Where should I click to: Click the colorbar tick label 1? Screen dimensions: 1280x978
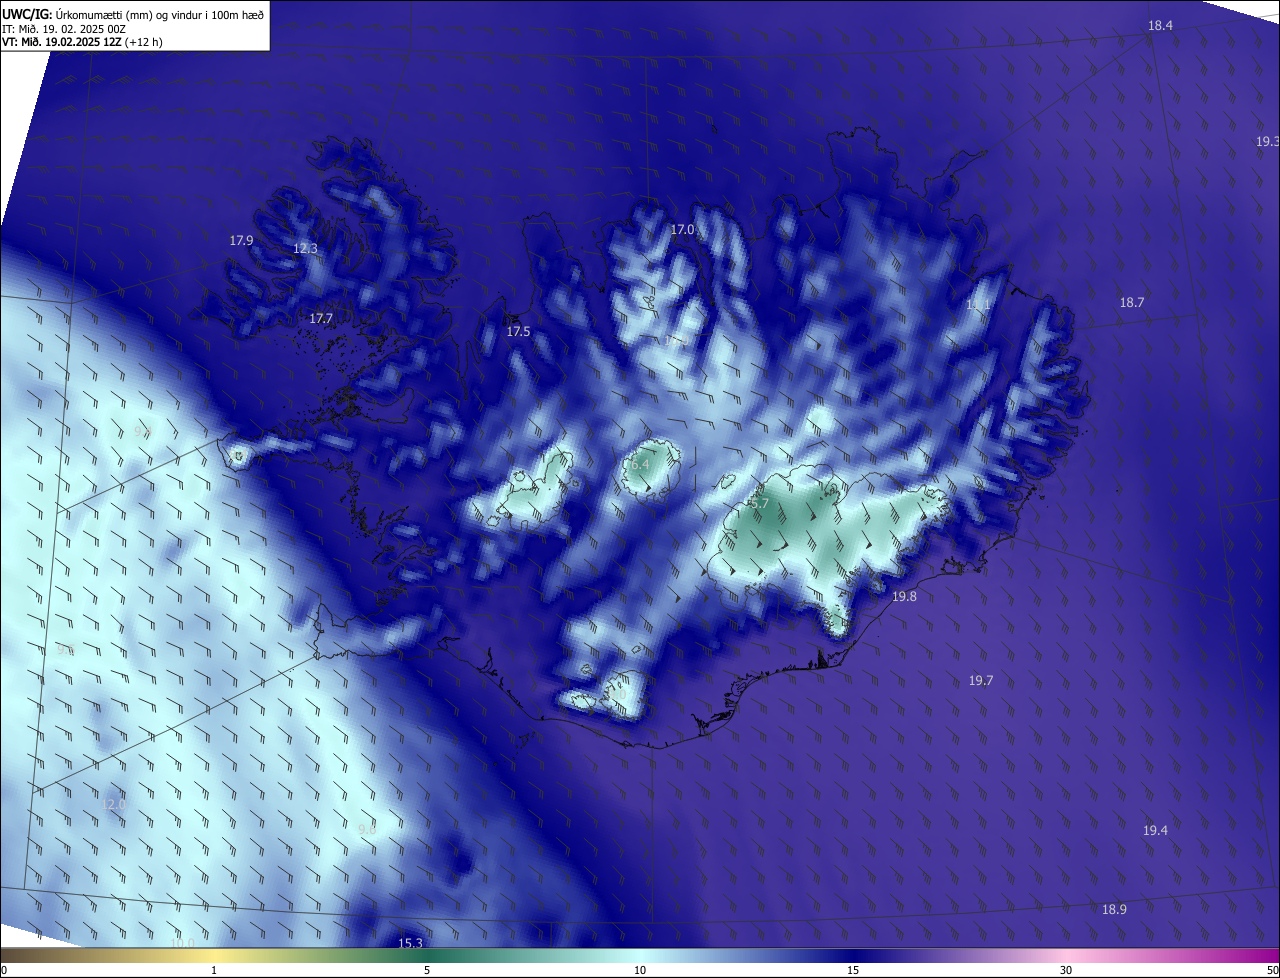click(x=214, y=970)
